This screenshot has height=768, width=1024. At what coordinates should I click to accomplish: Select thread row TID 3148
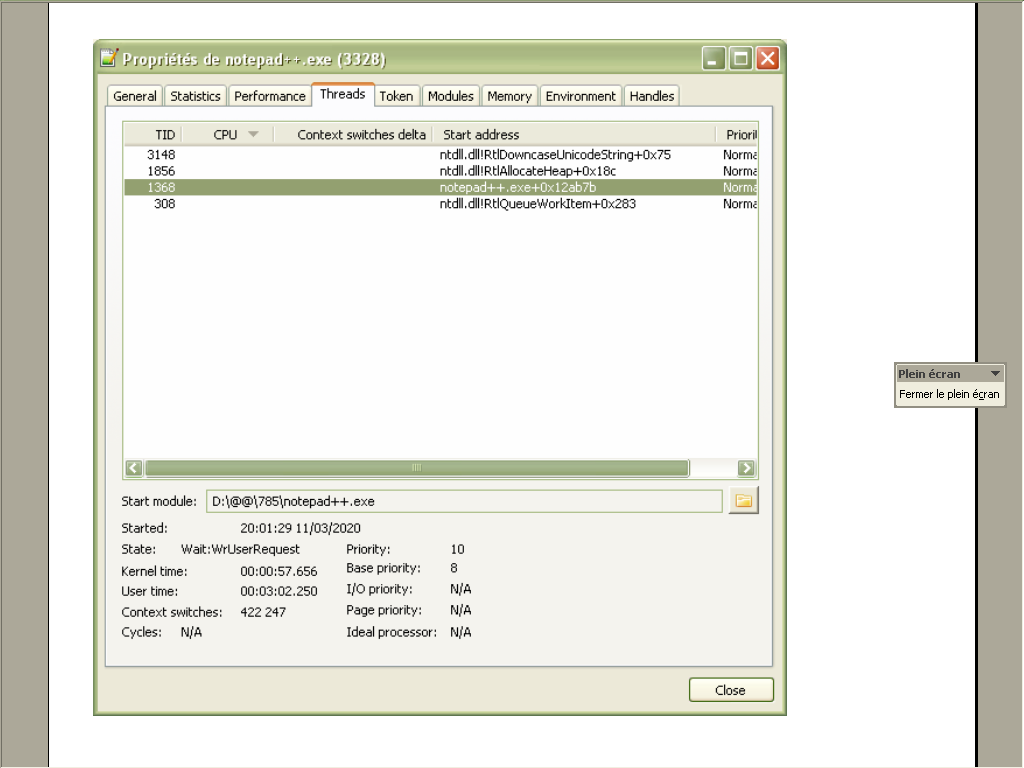point(441,155)
